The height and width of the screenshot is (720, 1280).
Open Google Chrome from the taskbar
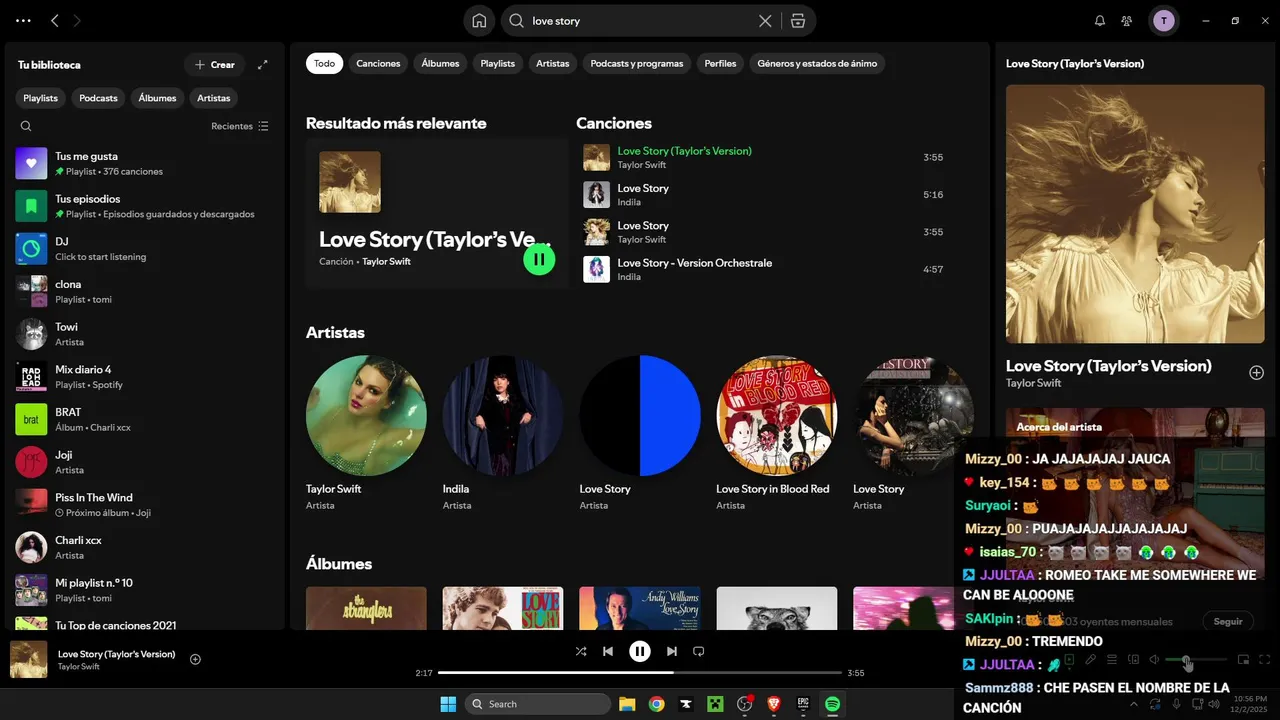click(656, 704)
